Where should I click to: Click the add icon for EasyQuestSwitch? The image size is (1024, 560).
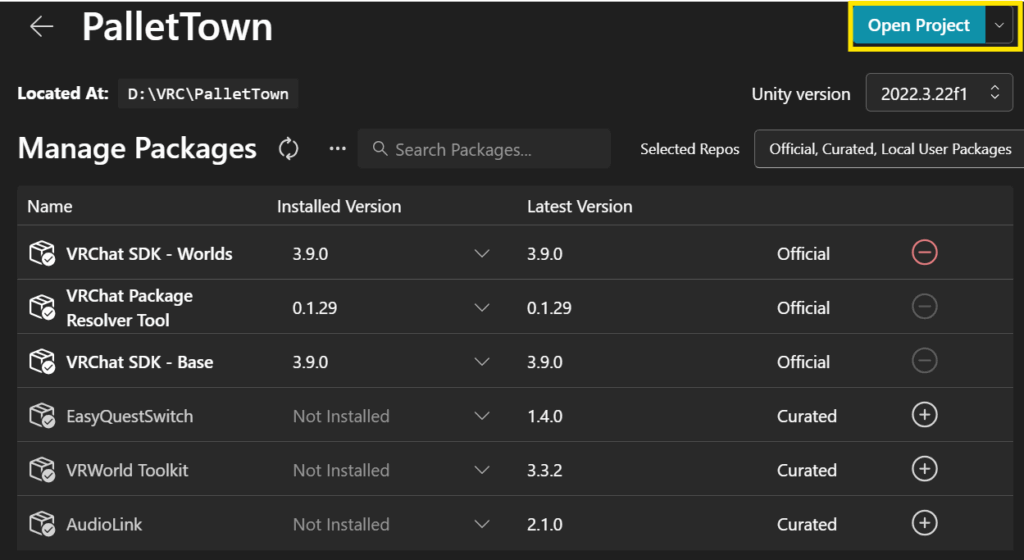[924, 415]
